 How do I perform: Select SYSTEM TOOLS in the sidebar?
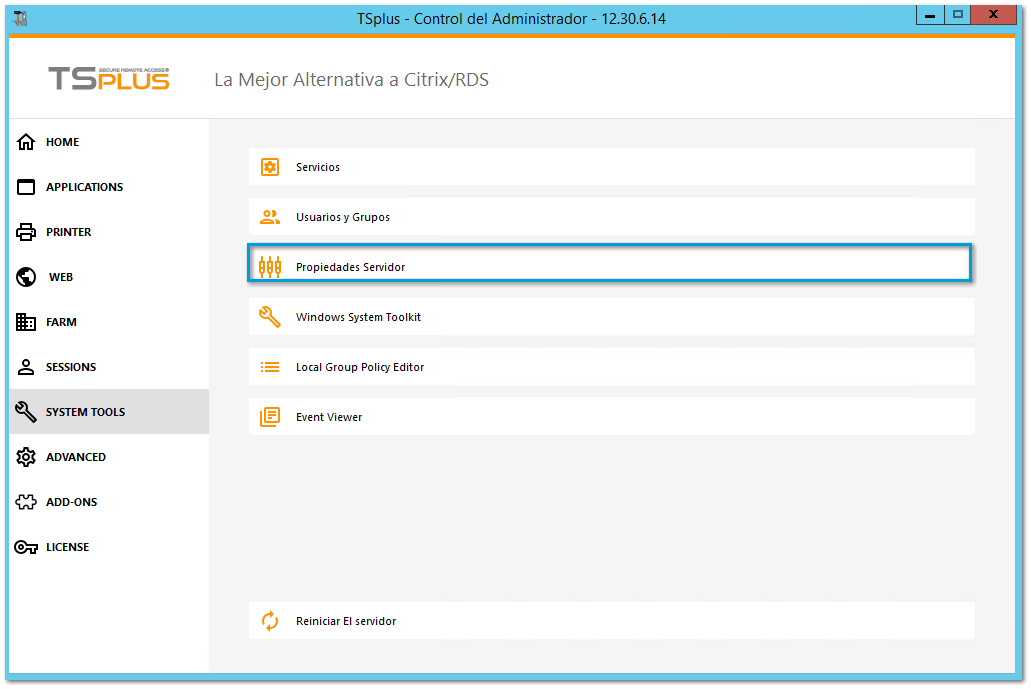(109, 412)
